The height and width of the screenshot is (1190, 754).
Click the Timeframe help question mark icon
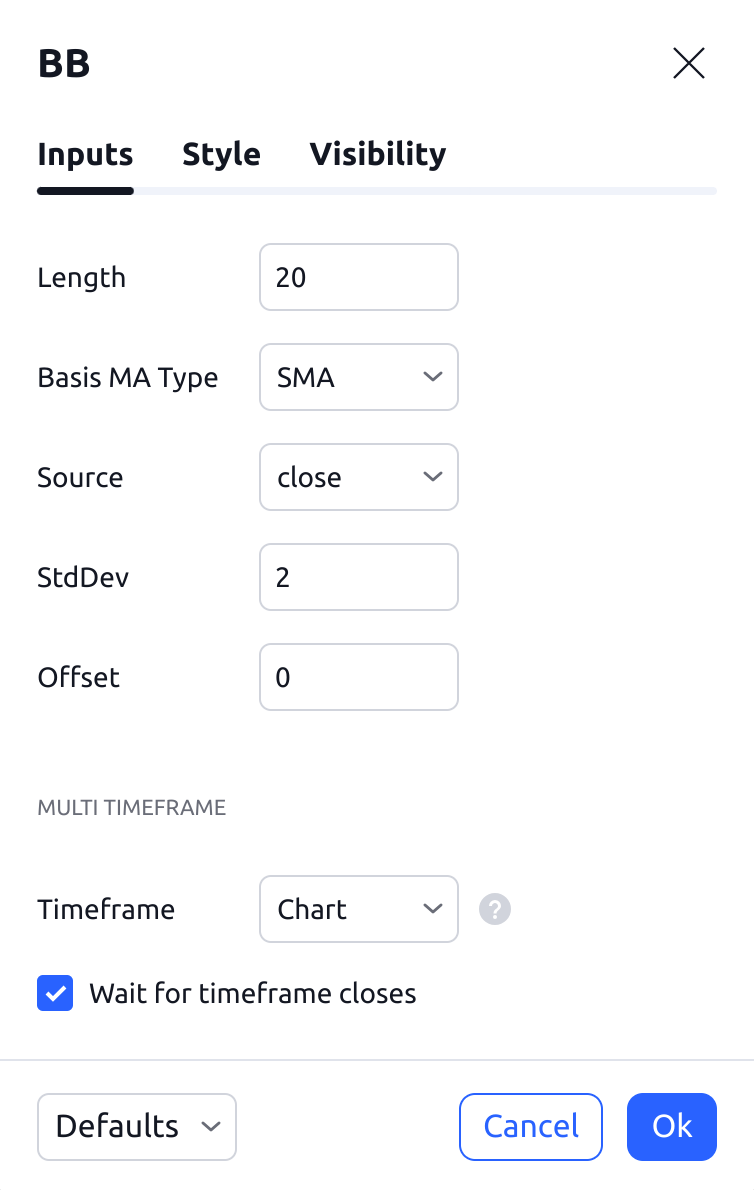coord(495,909)
